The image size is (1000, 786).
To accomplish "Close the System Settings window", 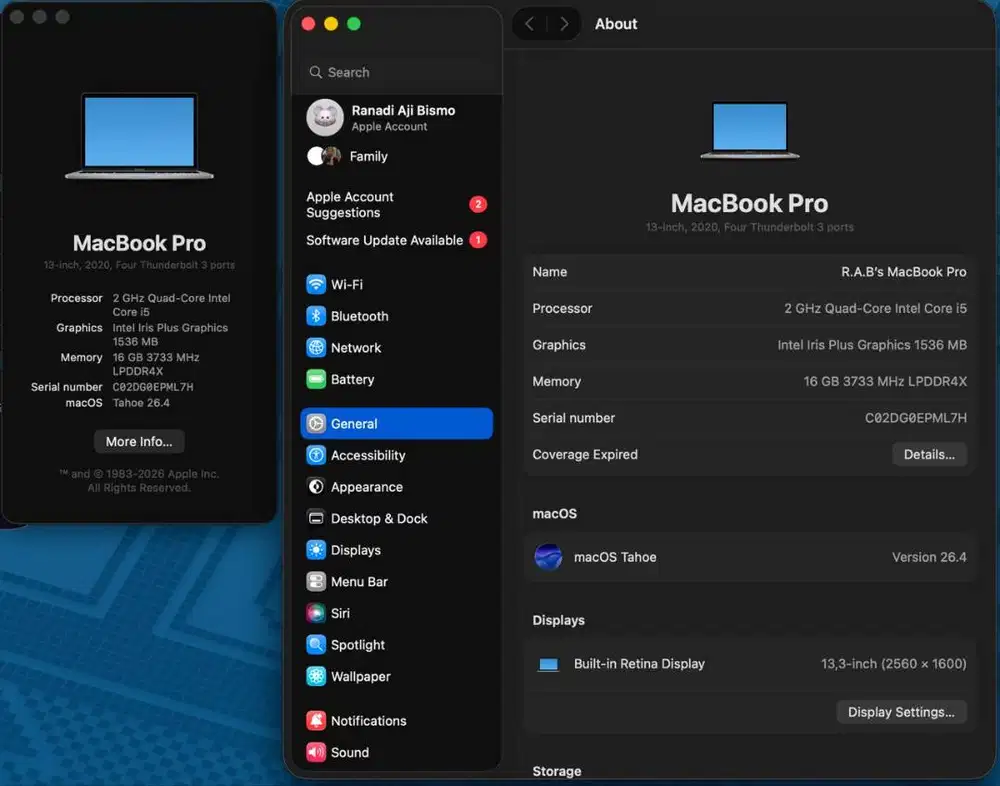I will click(x=308, y=24).
